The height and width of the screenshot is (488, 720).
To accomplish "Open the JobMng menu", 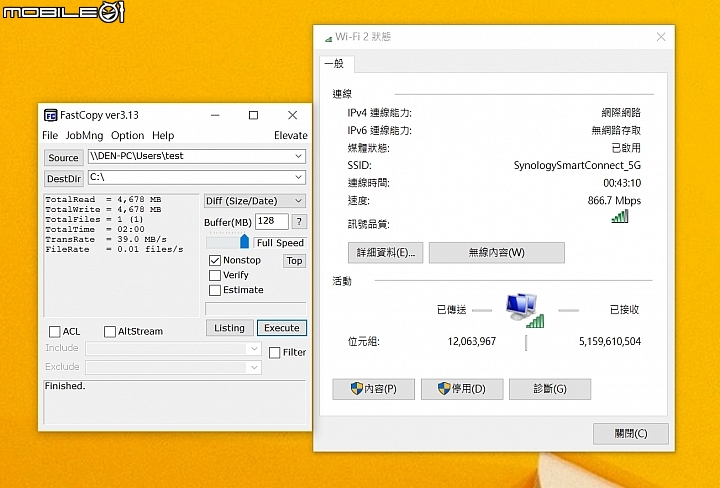I will click(x=84, y=135).
